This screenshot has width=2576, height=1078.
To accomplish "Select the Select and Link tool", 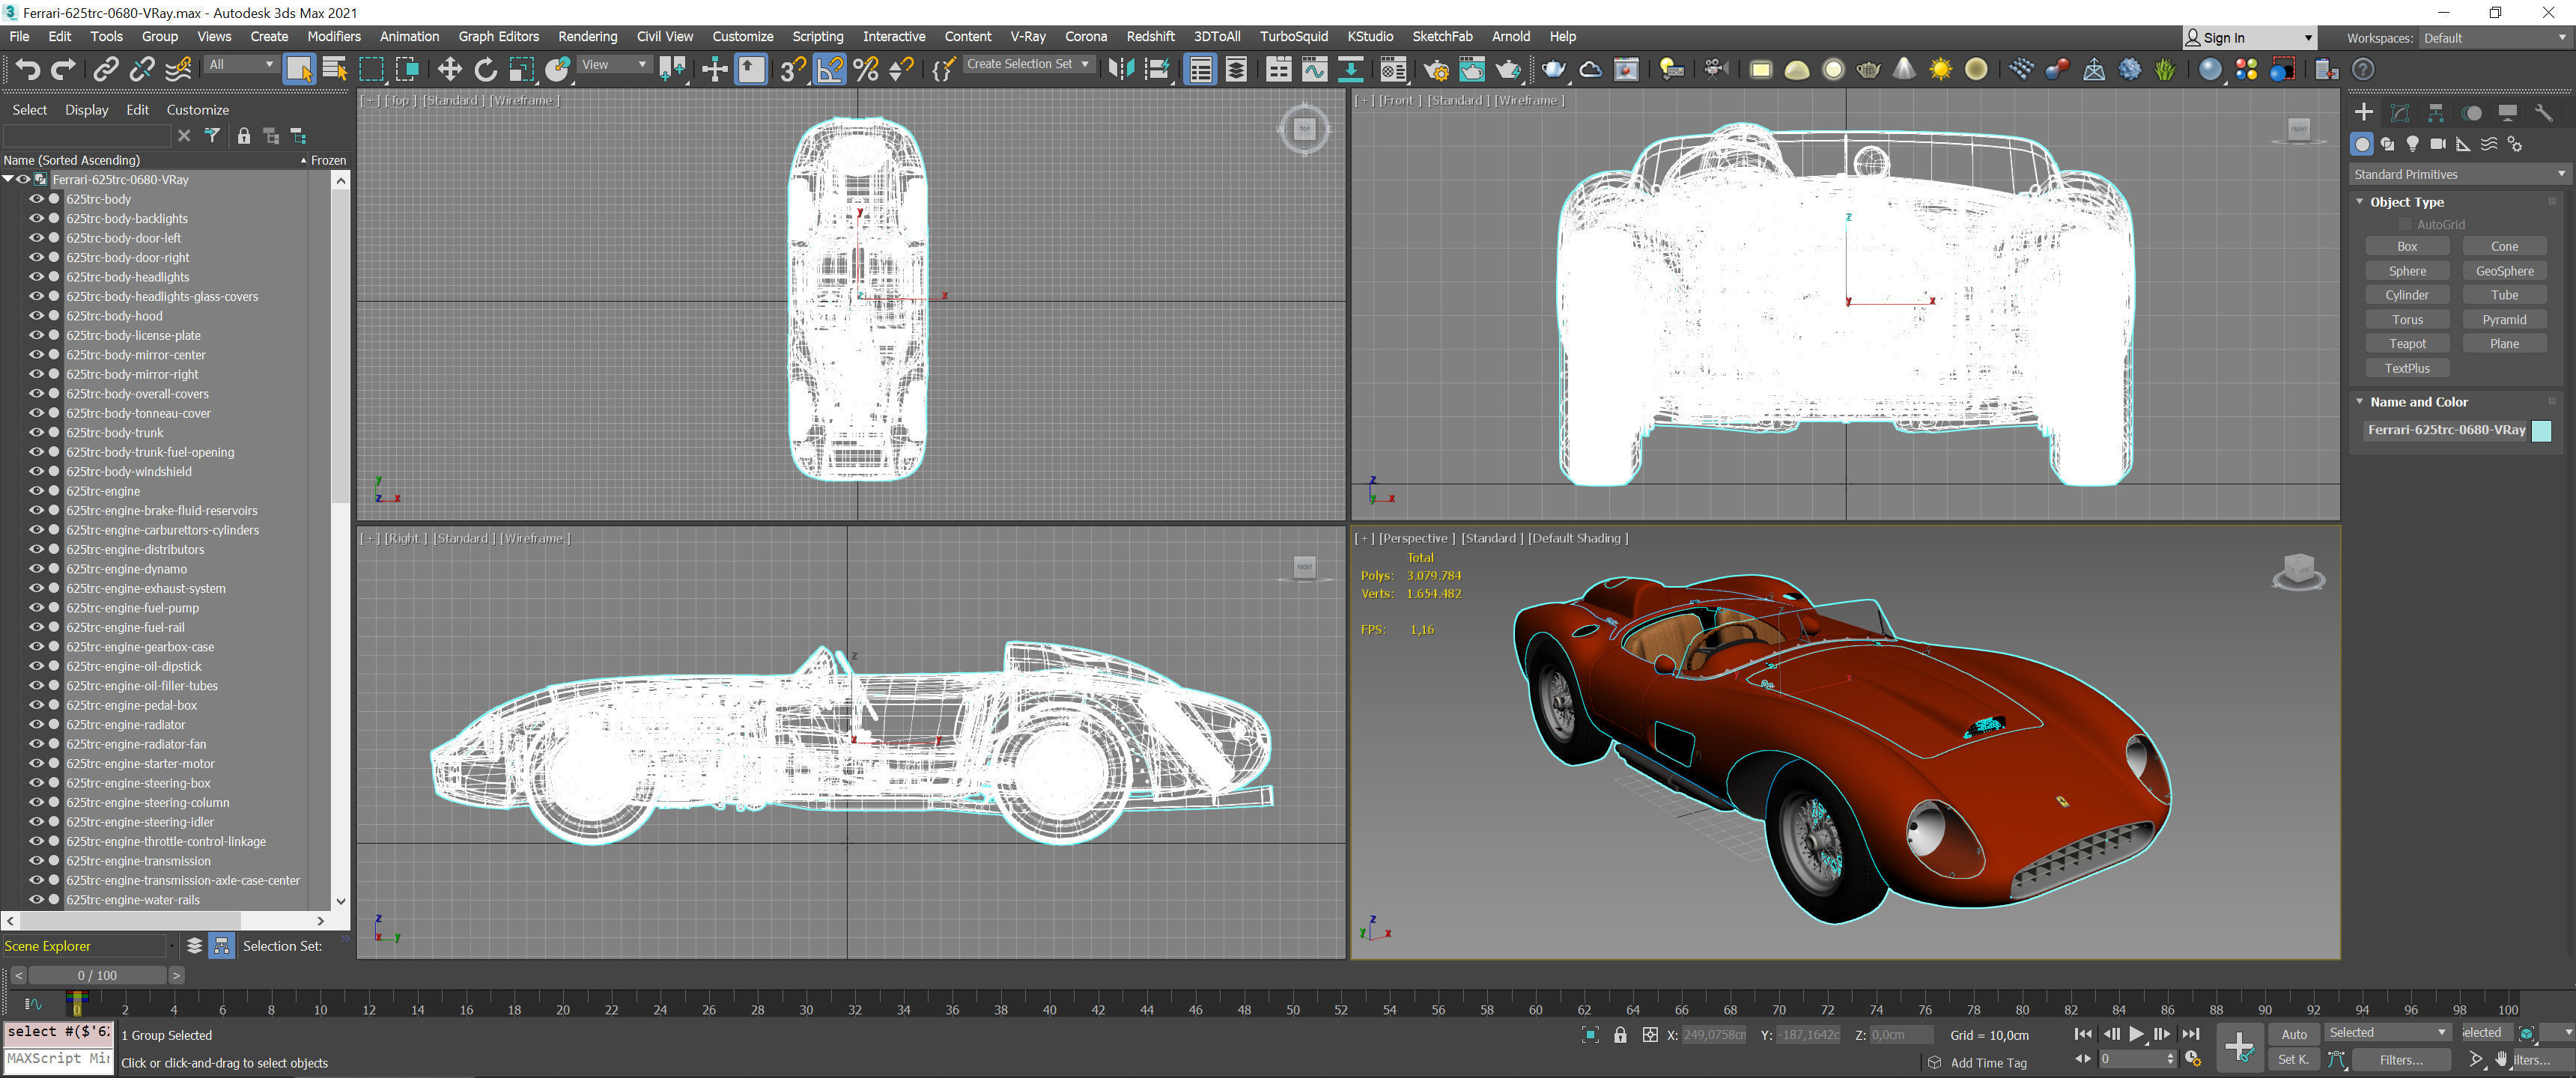I will tap(105, 69).
